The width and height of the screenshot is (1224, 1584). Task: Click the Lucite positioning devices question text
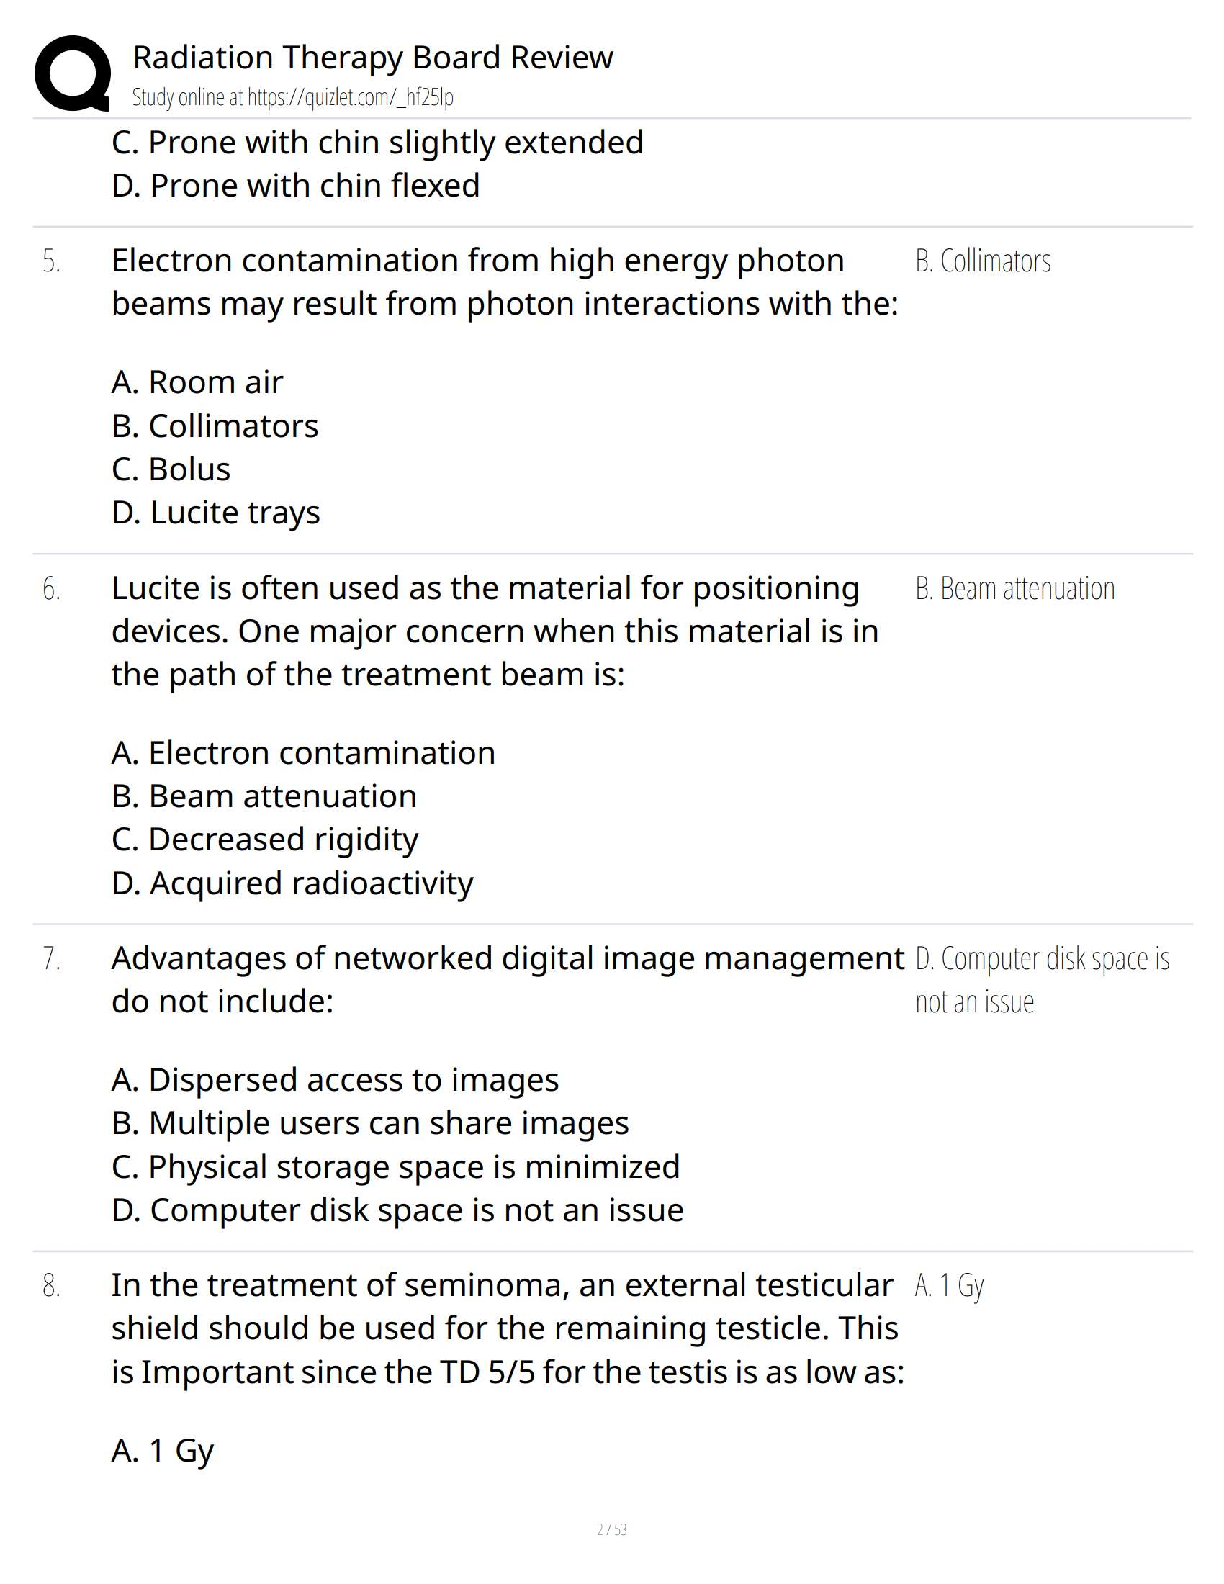[x=494, y=631]
